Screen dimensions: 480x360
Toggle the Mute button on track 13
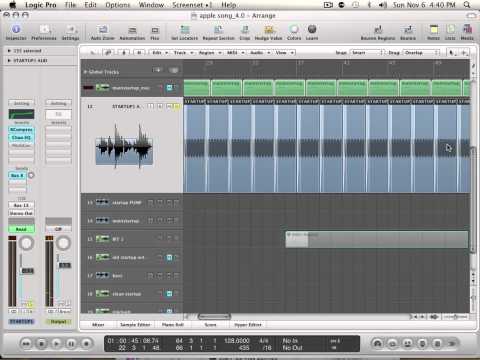pos(168,202)
